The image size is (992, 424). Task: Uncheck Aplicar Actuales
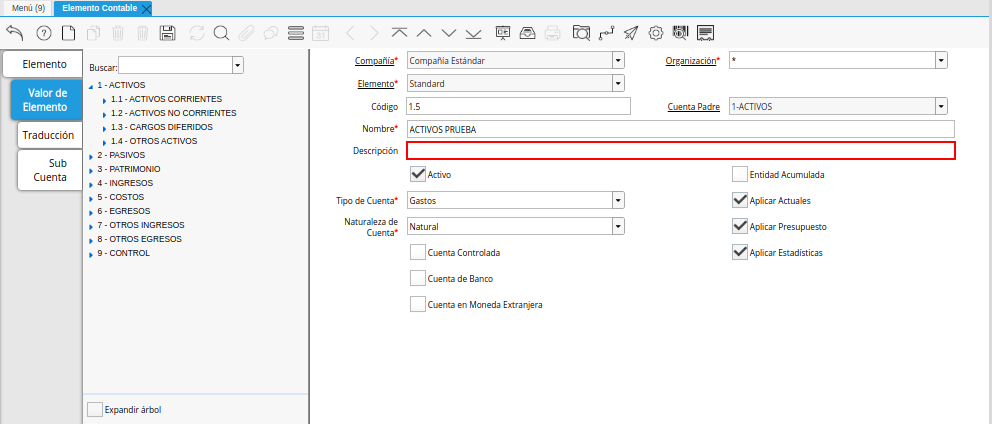coord(740,200)
